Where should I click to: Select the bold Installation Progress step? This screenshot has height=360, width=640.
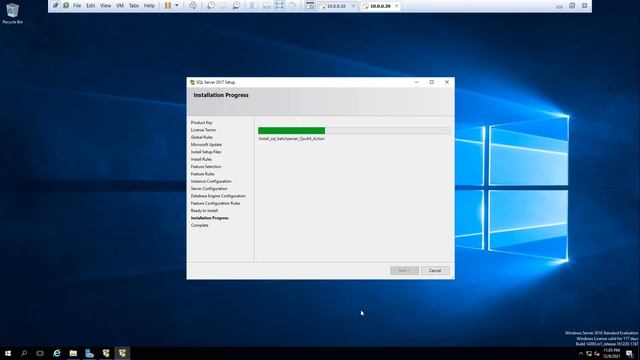(x=209, y=218)
